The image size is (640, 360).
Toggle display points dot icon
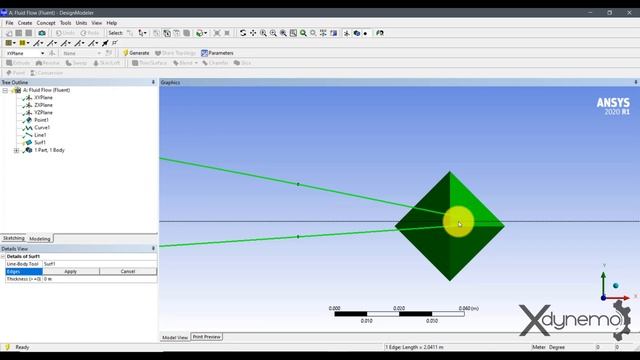tap(365, 33)
